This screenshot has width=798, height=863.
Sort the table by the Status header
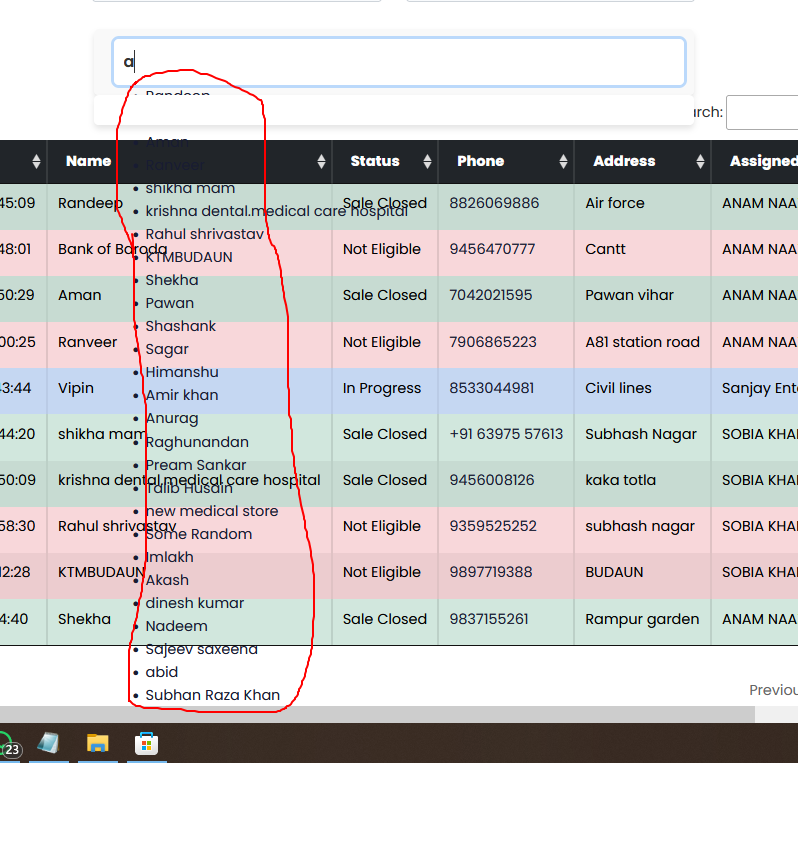[x=374, y=161]
